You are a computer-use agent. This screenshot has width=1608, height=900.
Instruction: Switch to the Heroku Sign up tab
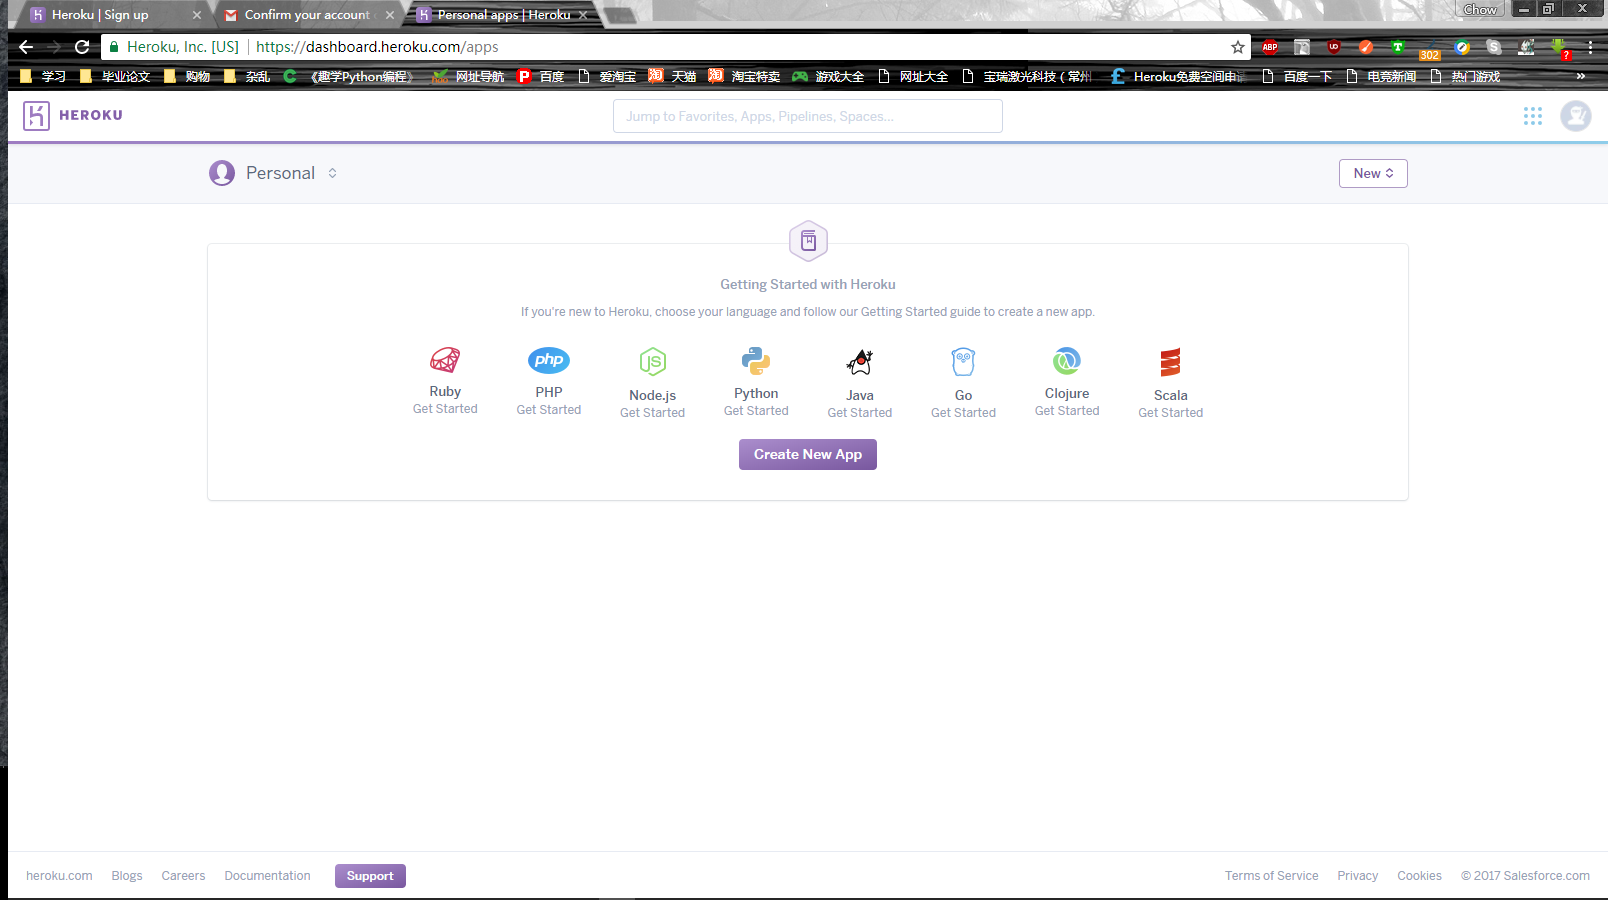coord(110,14)
